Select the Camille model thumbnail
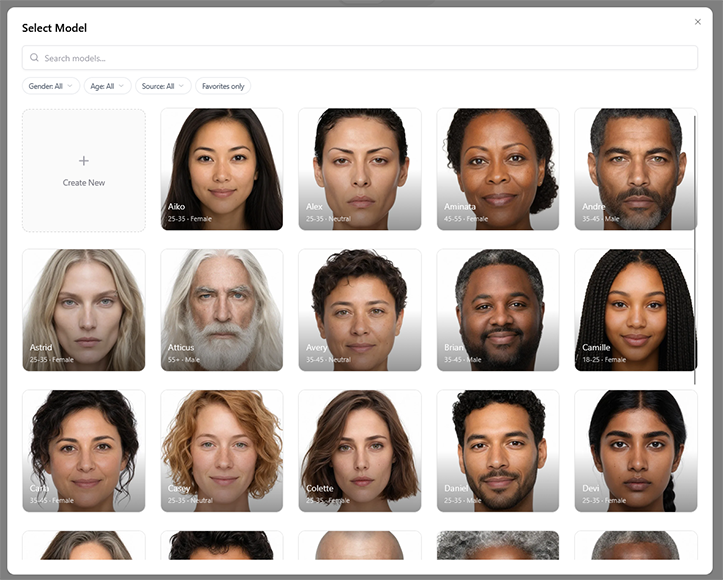 (x=636, y=310)
